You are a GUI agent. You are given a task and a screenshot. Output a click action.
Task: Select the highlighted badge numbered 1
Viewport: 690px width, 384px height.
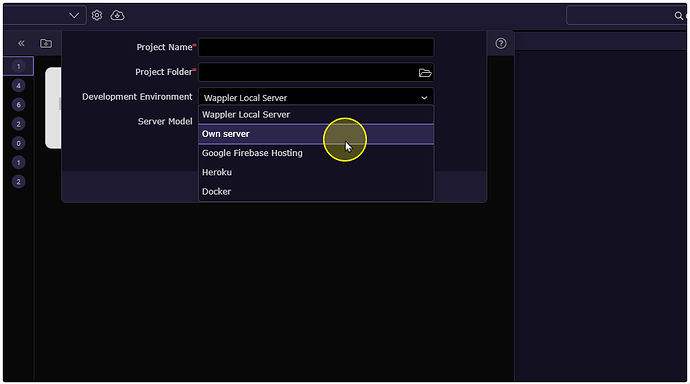point(18,66)
